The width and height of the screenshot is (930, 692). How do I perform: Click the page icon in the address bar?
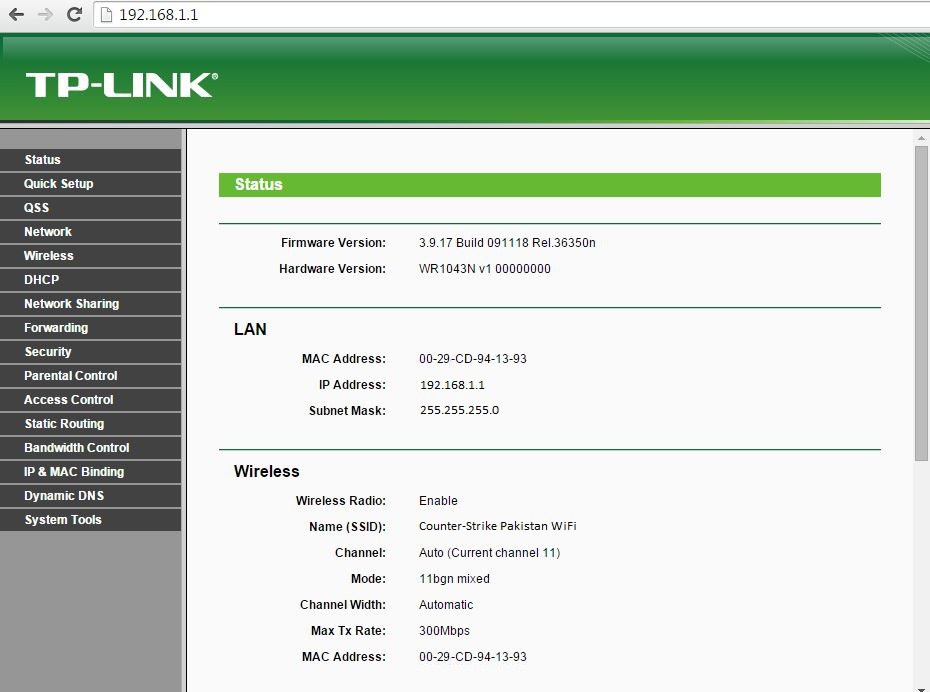pos(105,15)
